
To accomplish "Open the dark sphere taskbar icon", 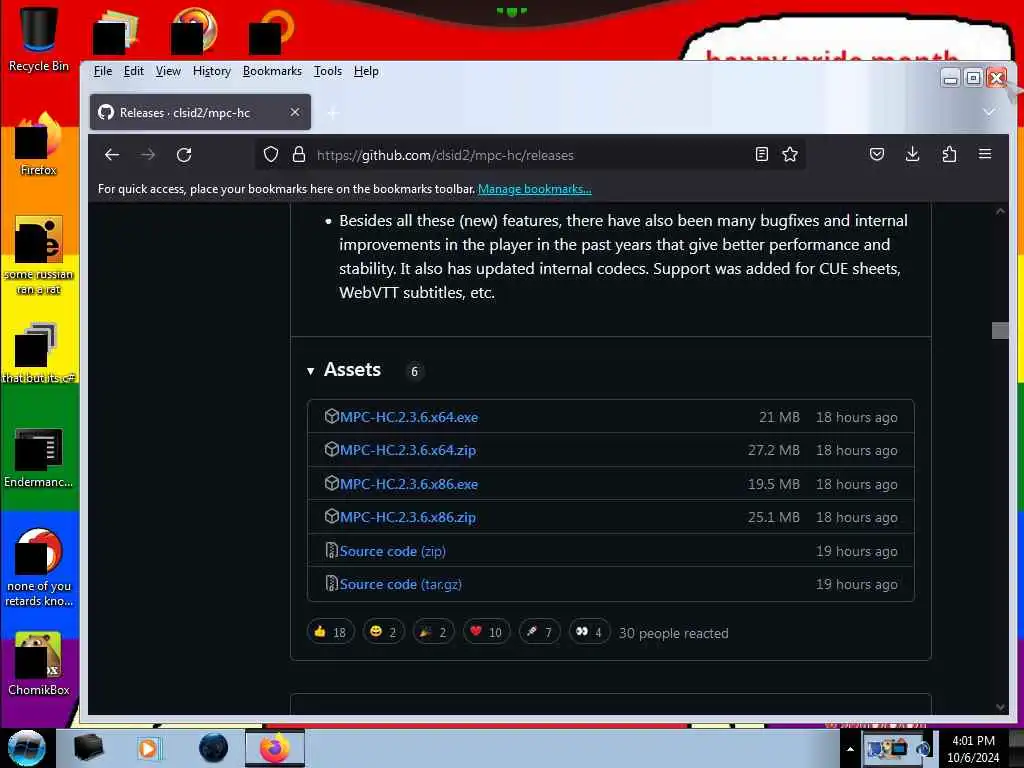I will [214, 748].
